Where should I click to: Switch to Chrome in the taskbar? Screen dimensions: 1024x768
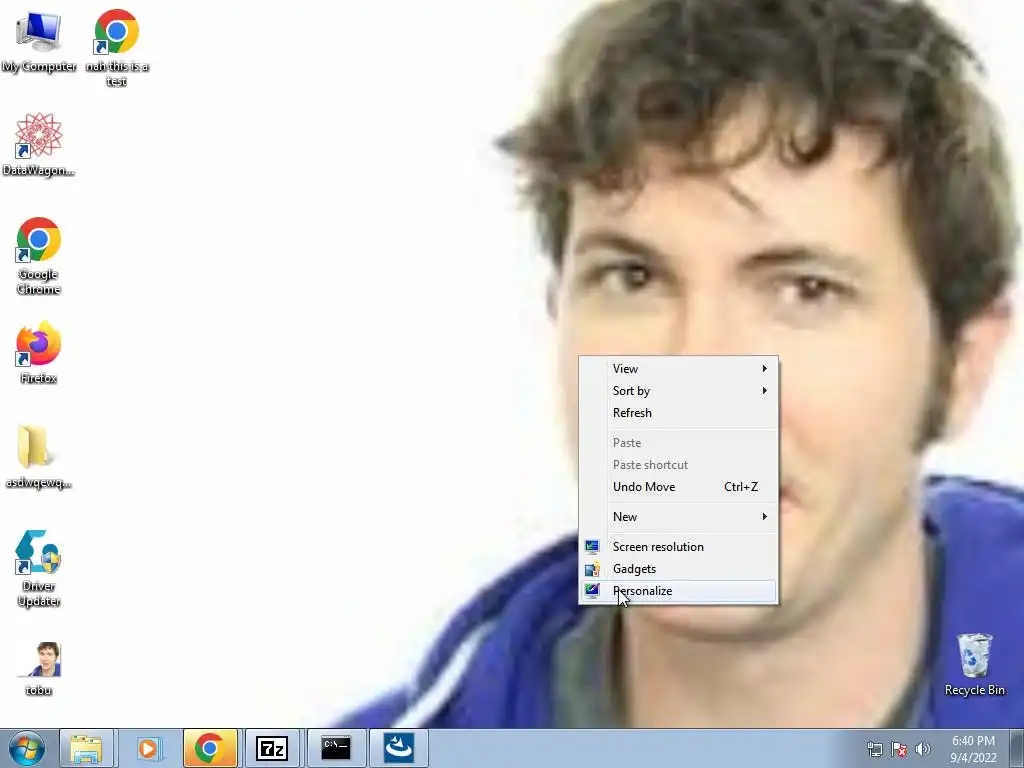coord(210,748)
